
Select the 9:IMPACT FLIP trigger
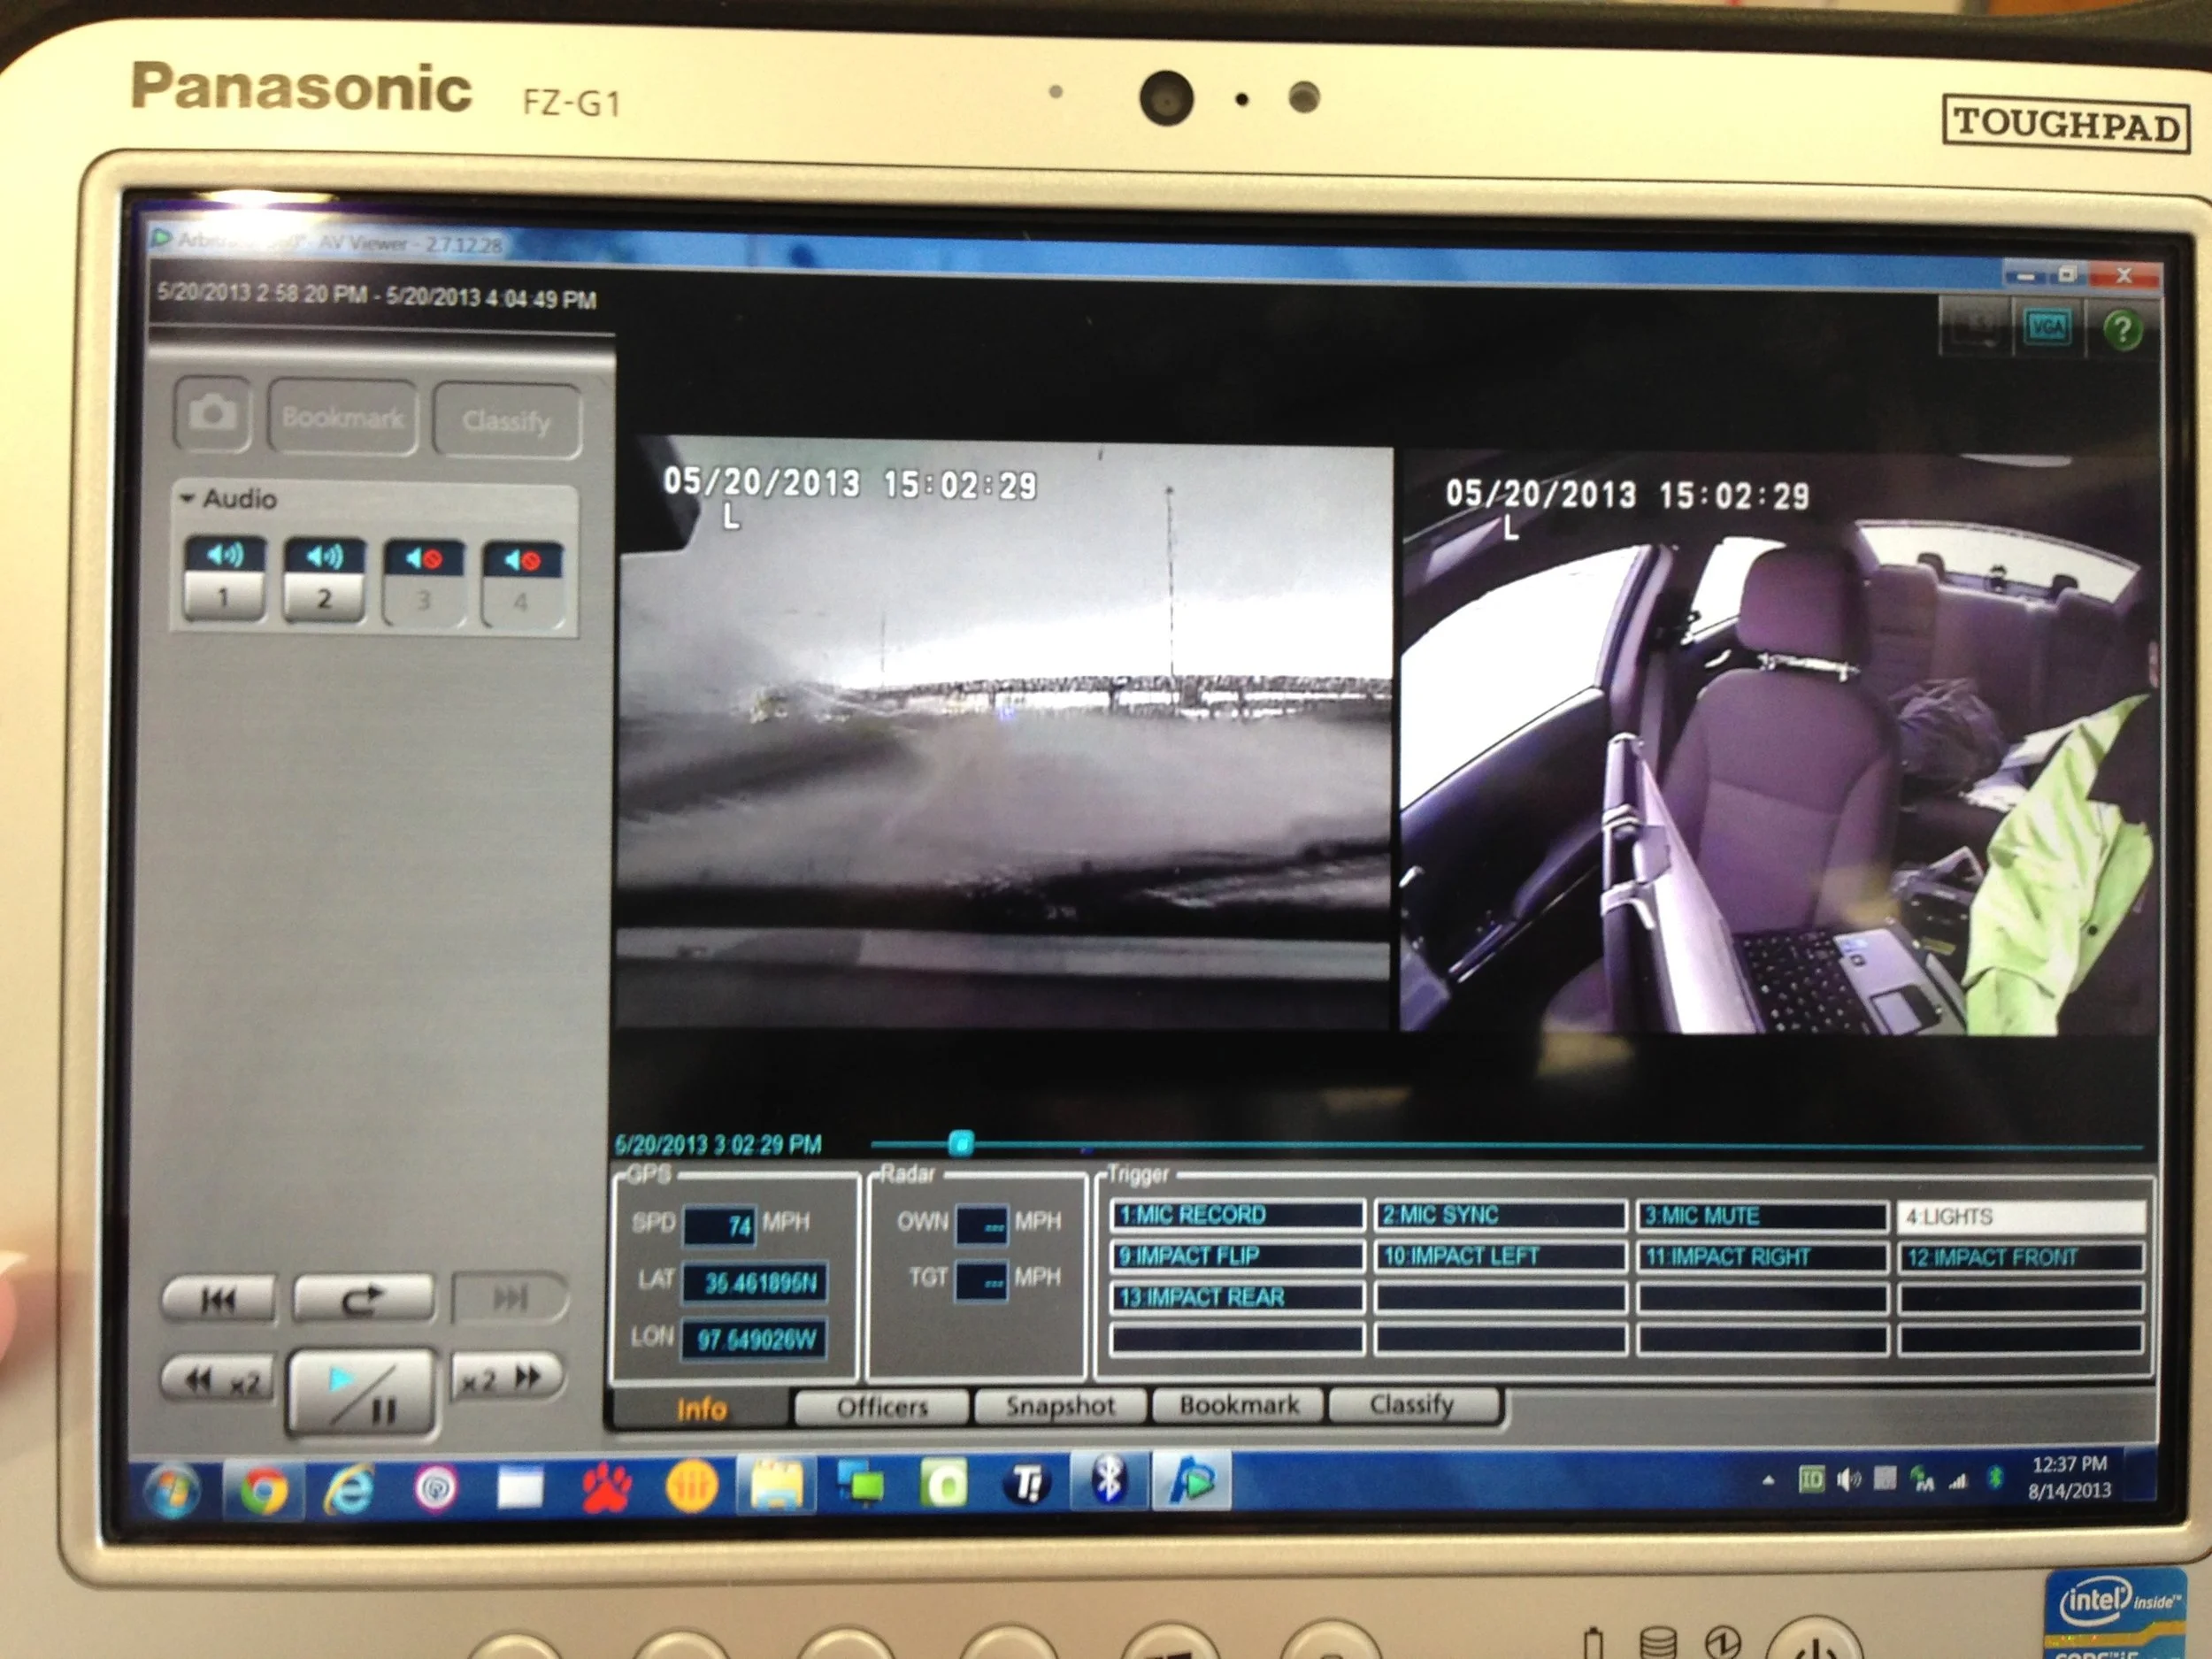[x=1237, y=1256]
